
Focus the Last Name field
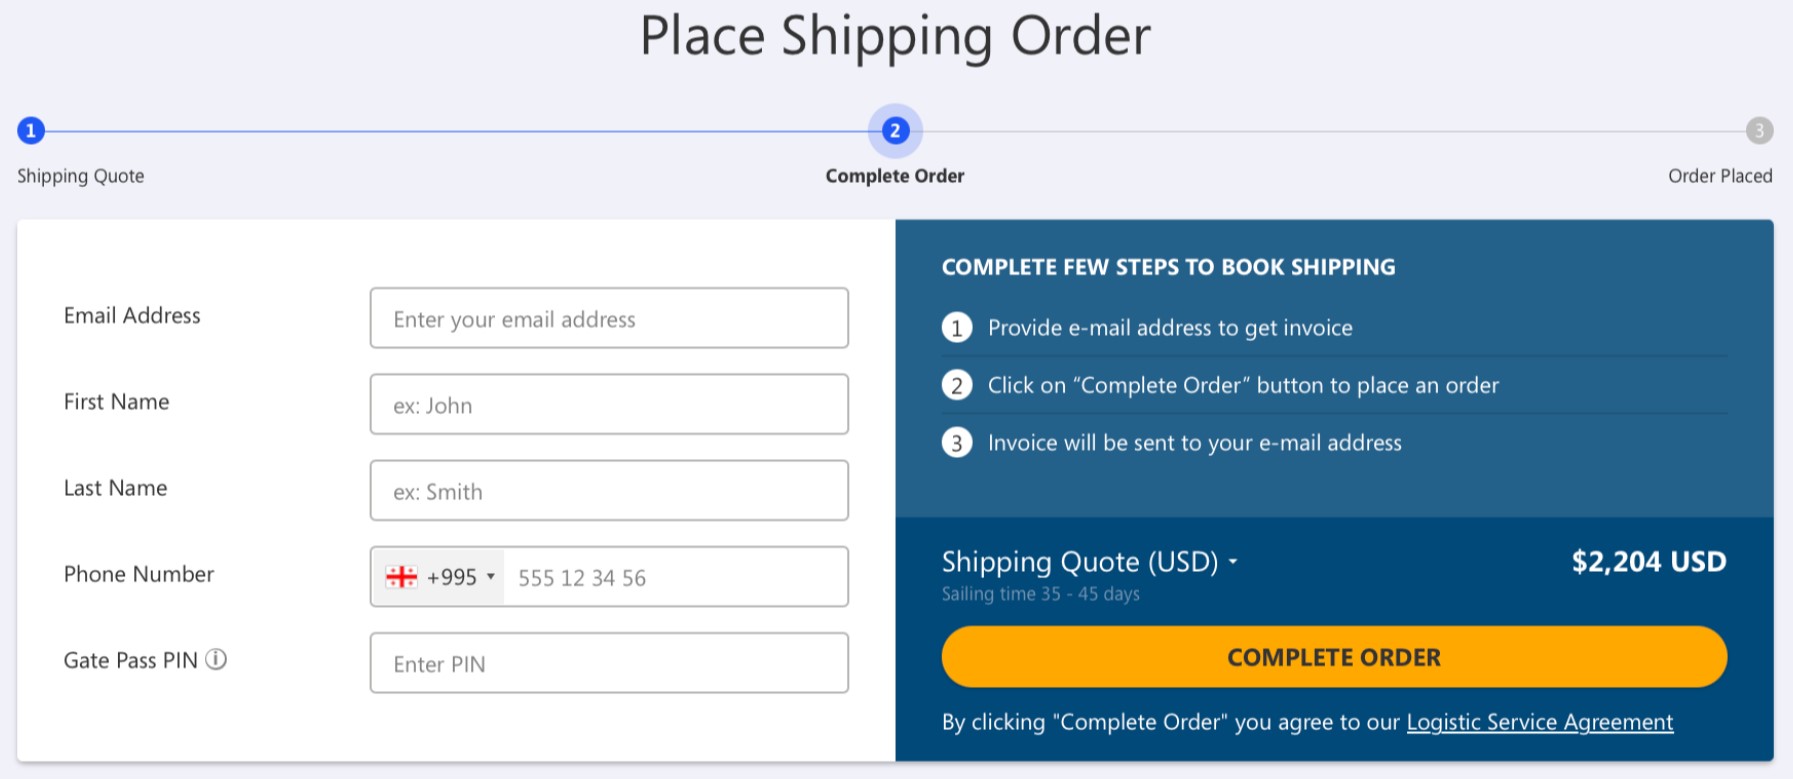(609, 490)
